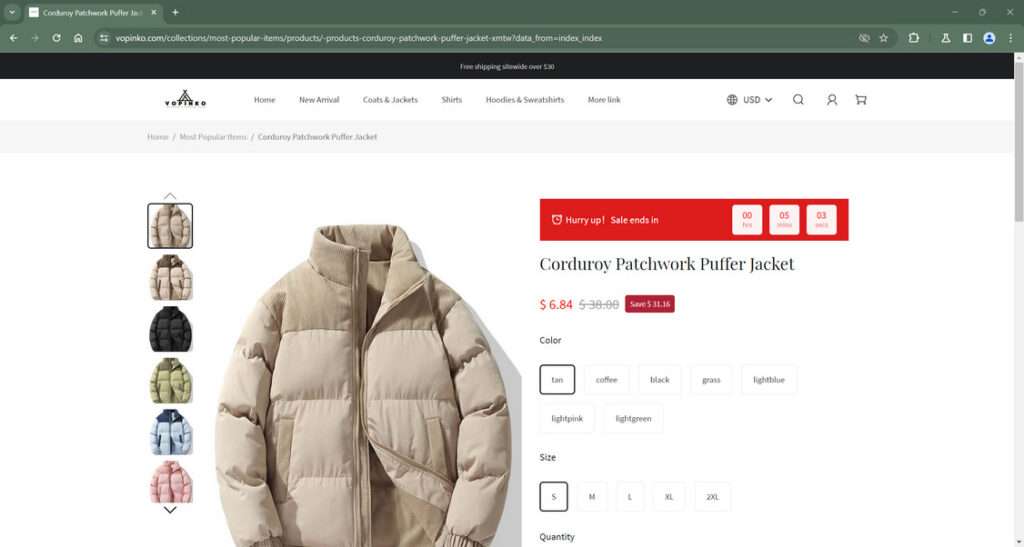Open the browser extensions puzzle icon
This screenshot has width=1024, height=547.
pos(914,38)
